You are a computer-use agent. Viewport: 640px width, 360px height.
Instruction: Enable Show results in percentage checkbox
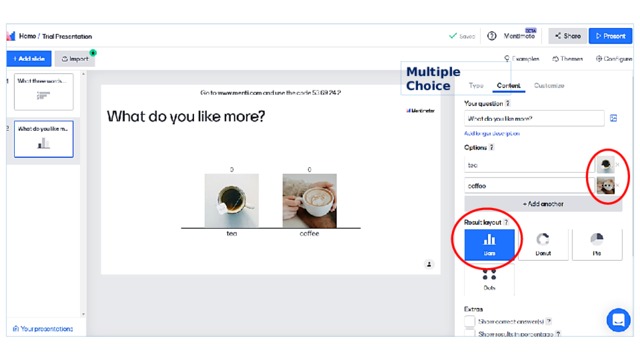(470, 333)
